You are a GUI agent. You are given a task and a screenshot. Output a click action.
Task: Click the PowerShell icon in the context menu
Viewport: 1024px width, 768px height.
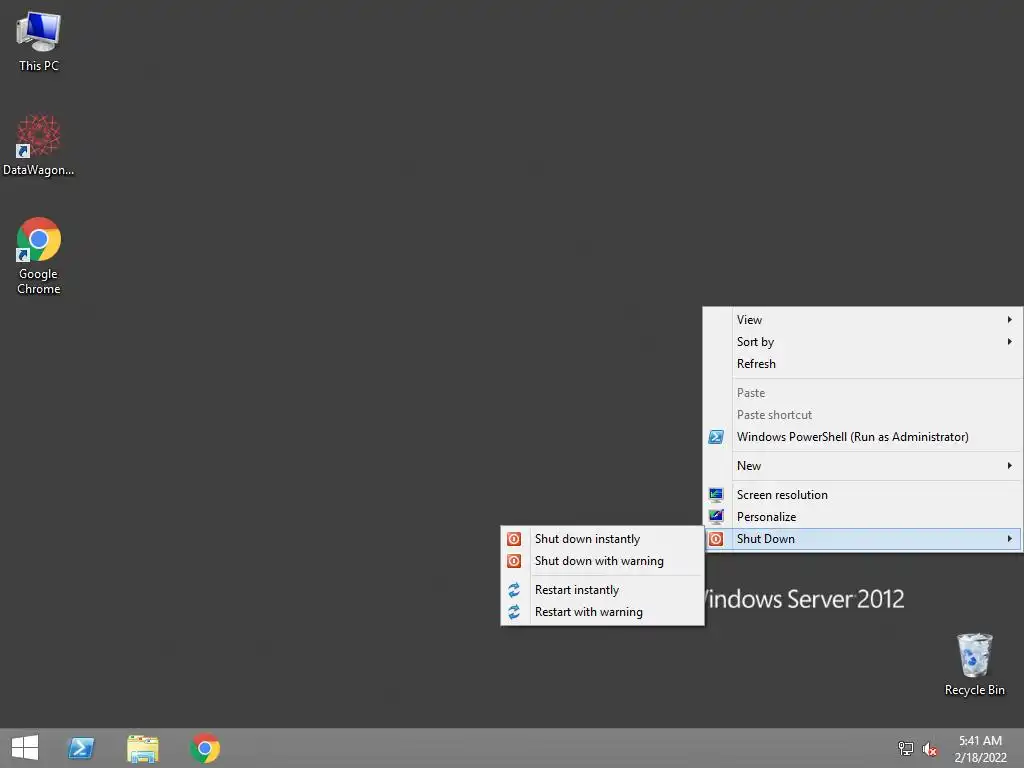pos(716,437)
